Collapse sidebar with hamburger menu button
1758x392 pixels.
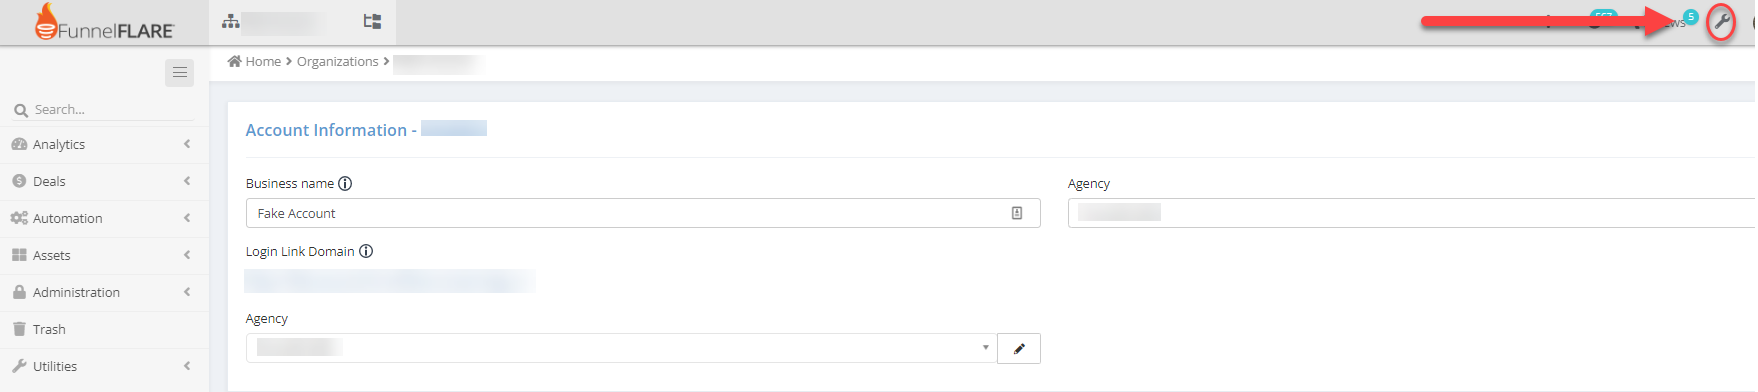pos(180,72)
